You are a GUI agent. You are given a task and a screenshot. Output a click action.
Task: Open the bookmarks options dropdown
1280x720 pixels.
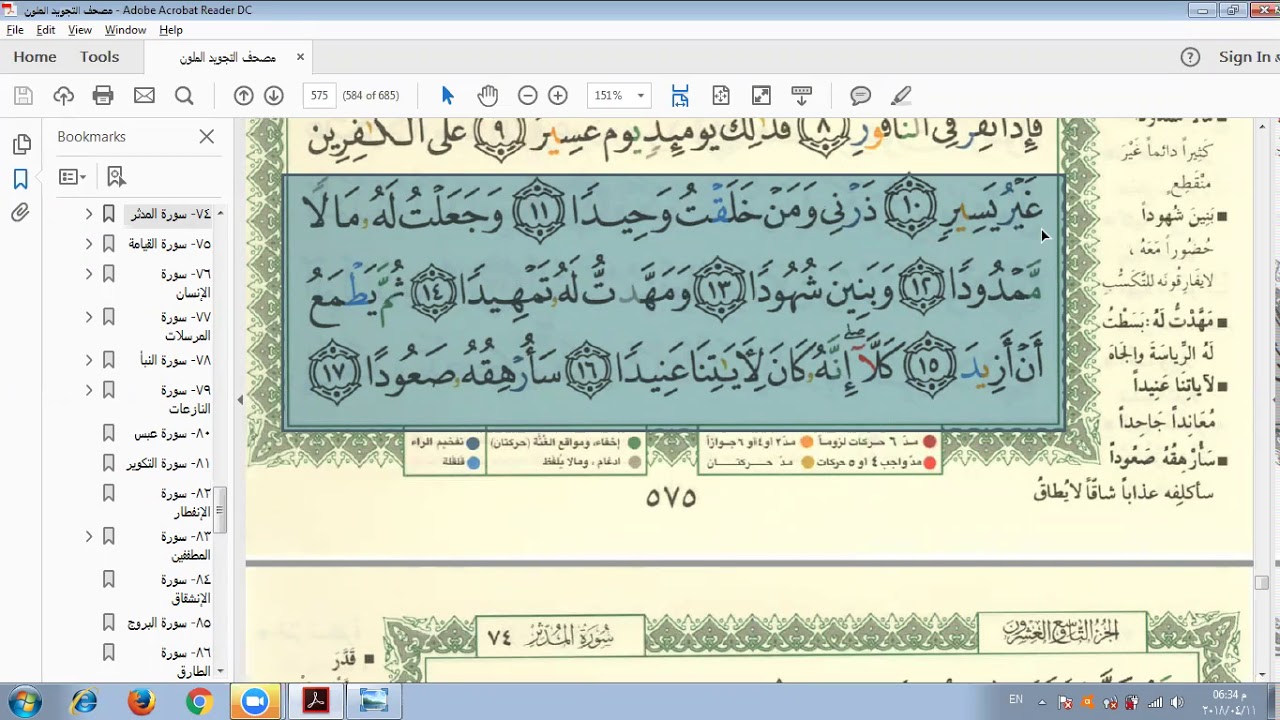(x=72, y=177)
